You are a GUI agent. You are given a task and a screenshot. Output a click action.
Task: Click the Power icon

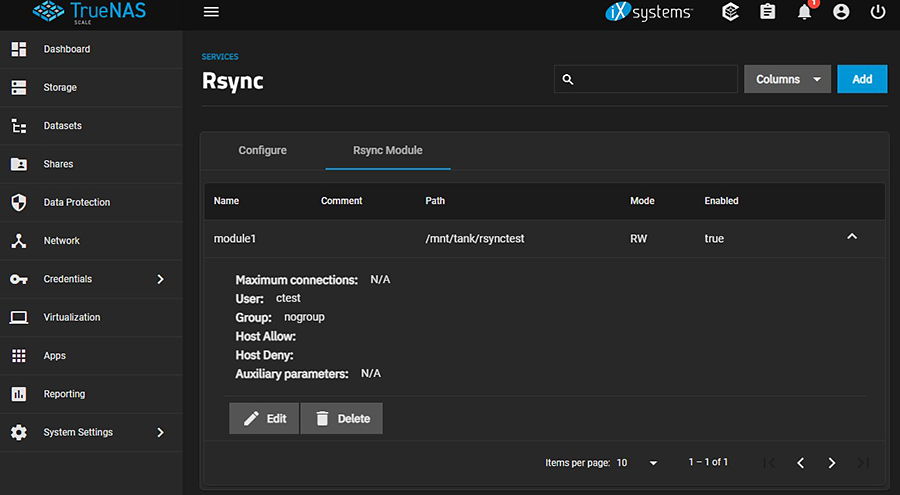click(878, 12)
